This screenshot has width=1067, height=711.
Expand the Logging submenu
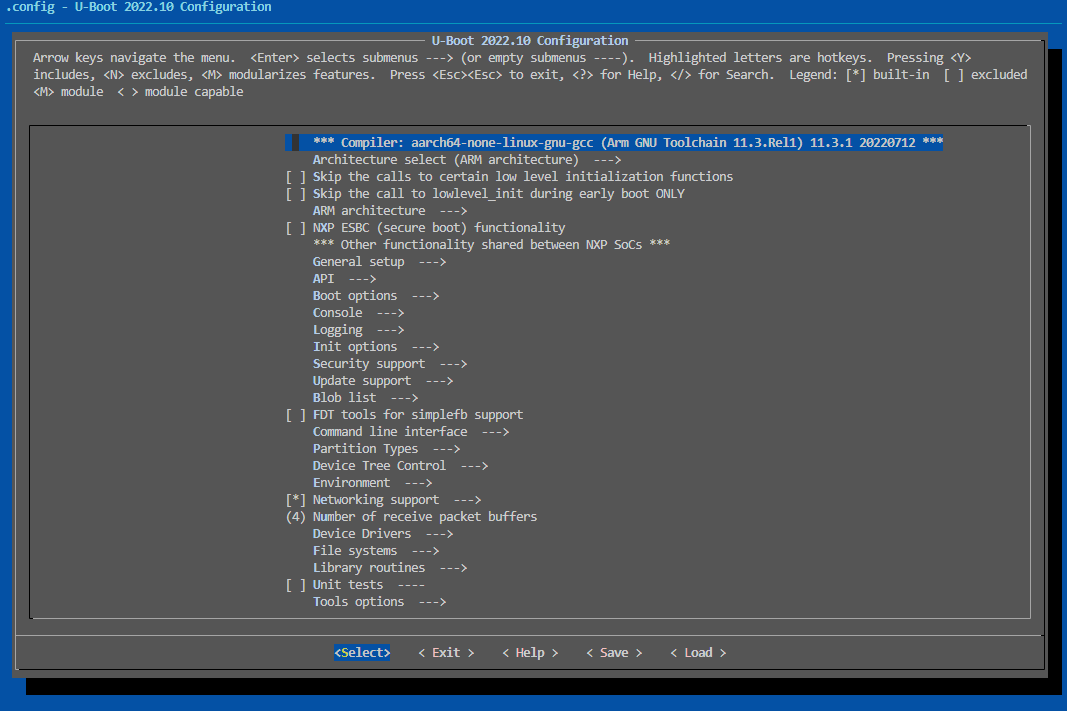[x=359, y=330]
